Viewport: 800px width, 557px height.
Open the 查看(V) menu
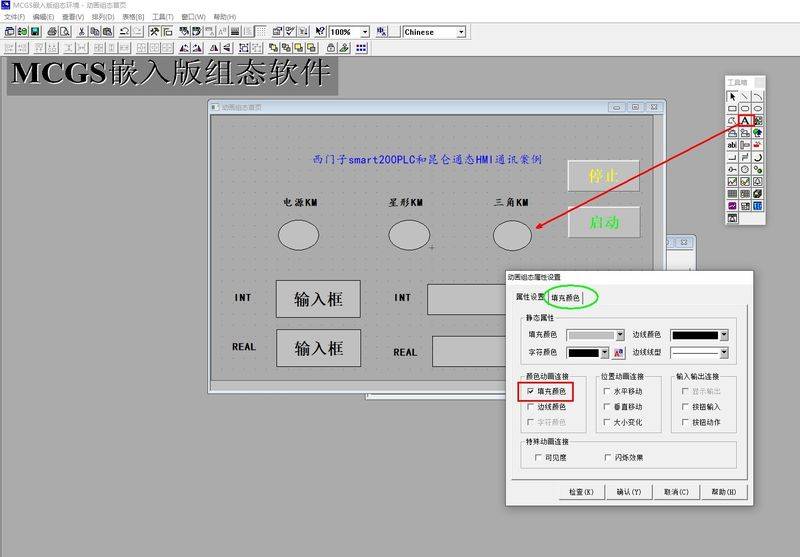coord(73,17)
